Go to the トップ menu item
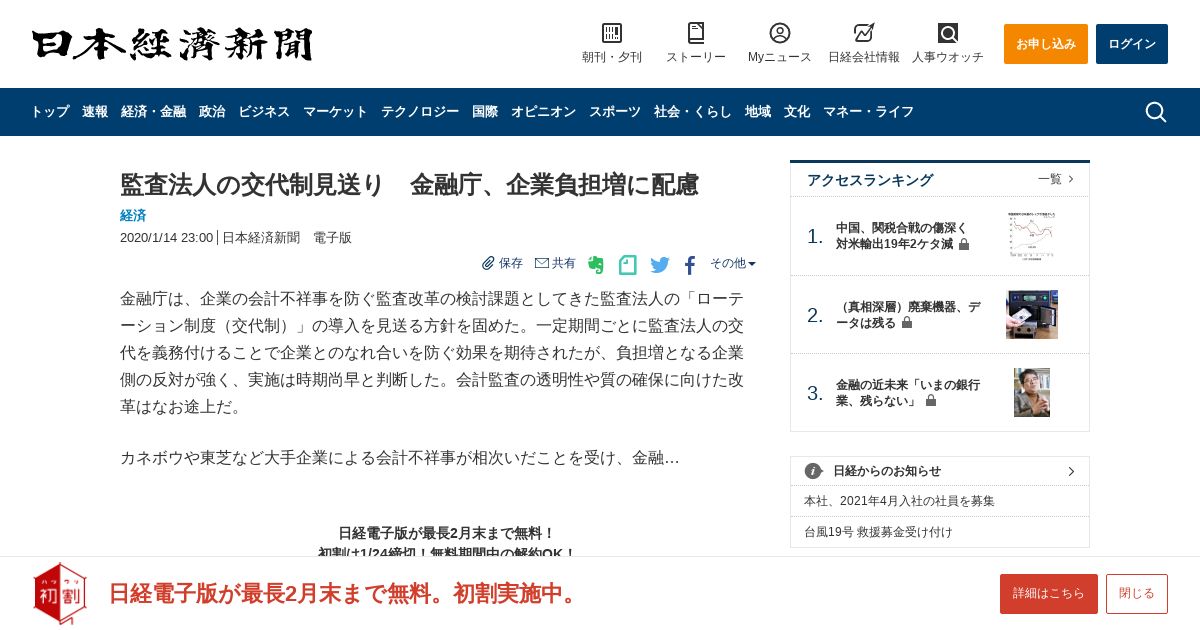The height and width of the screenshot is (630, 1200). [50, 112]
